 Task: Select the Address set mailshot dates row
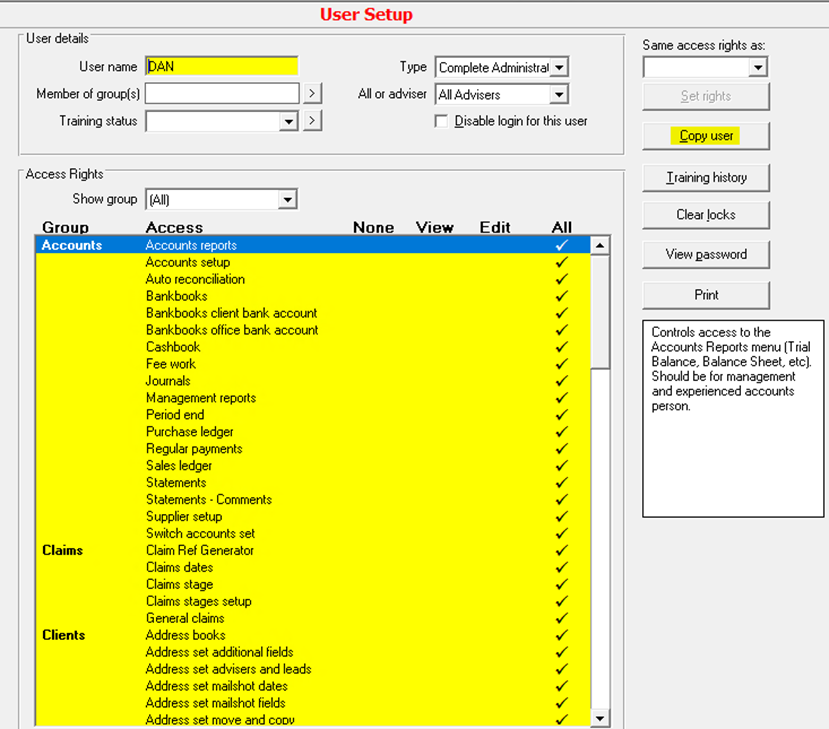[312, 686]
